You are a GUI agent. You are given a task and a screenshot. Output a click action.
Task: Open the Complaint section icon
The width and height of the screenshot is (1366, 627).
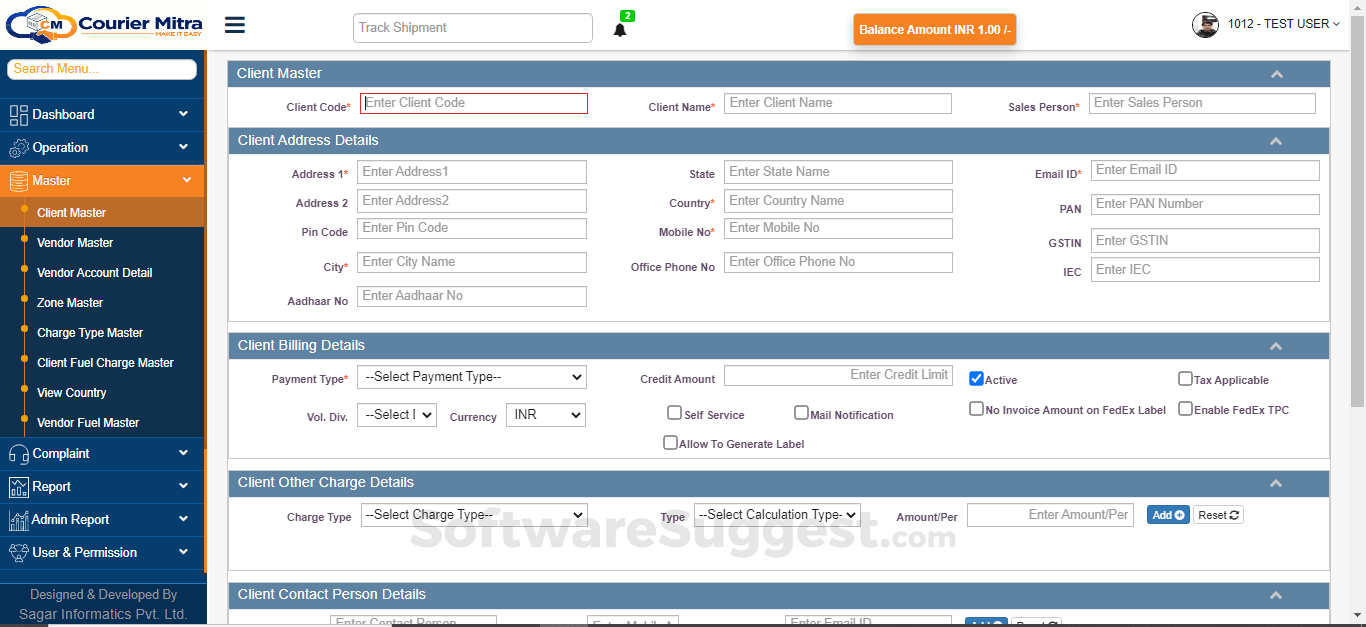pyautogui.click(x=19, y=453)
